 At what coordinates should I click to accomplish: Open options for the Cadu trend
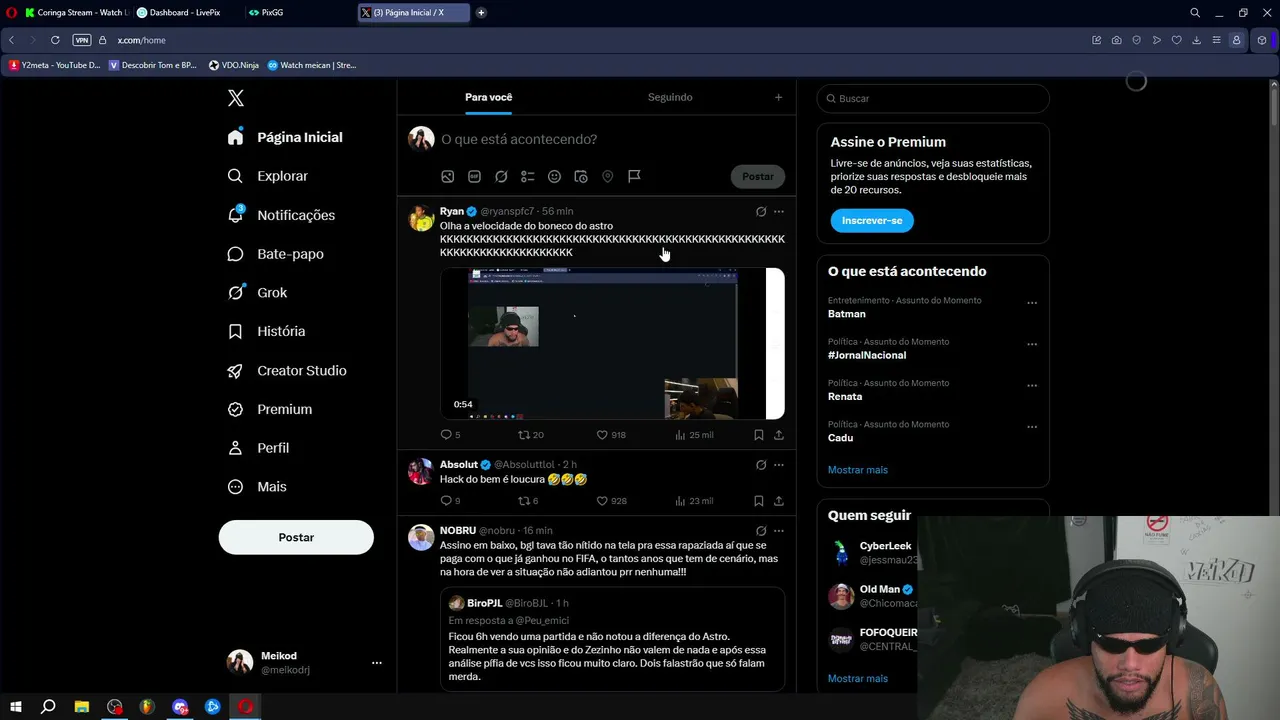(x=1032, y=428)
